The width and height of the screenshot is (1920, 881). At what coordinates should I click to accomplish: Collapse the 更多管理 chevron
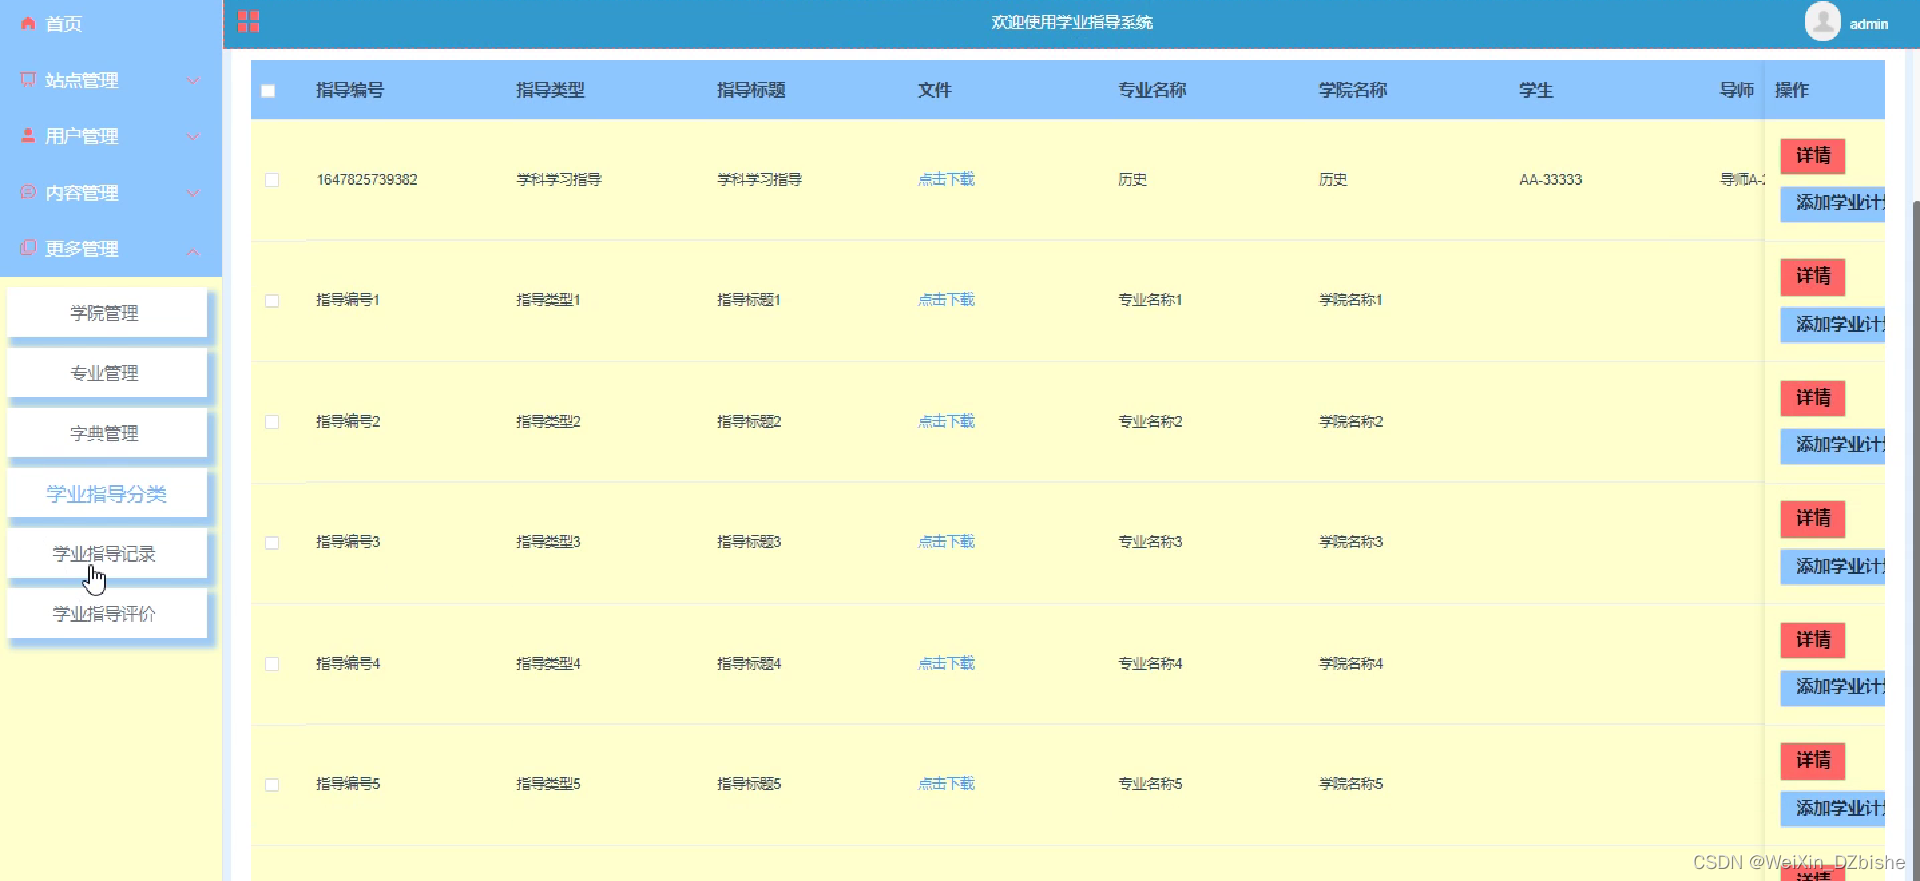click(x=193, y=250)
